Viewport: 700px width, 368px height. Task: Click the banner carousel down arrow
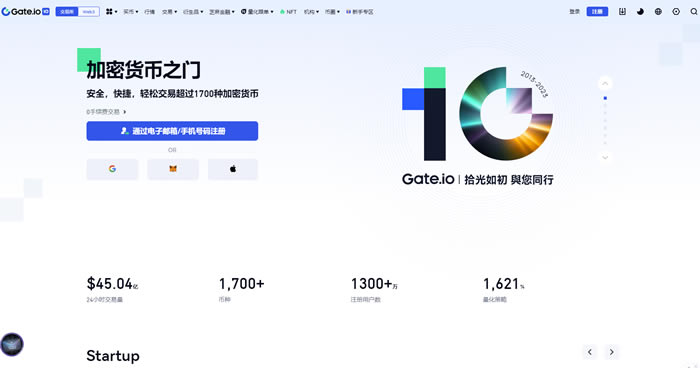coord(605,157)
